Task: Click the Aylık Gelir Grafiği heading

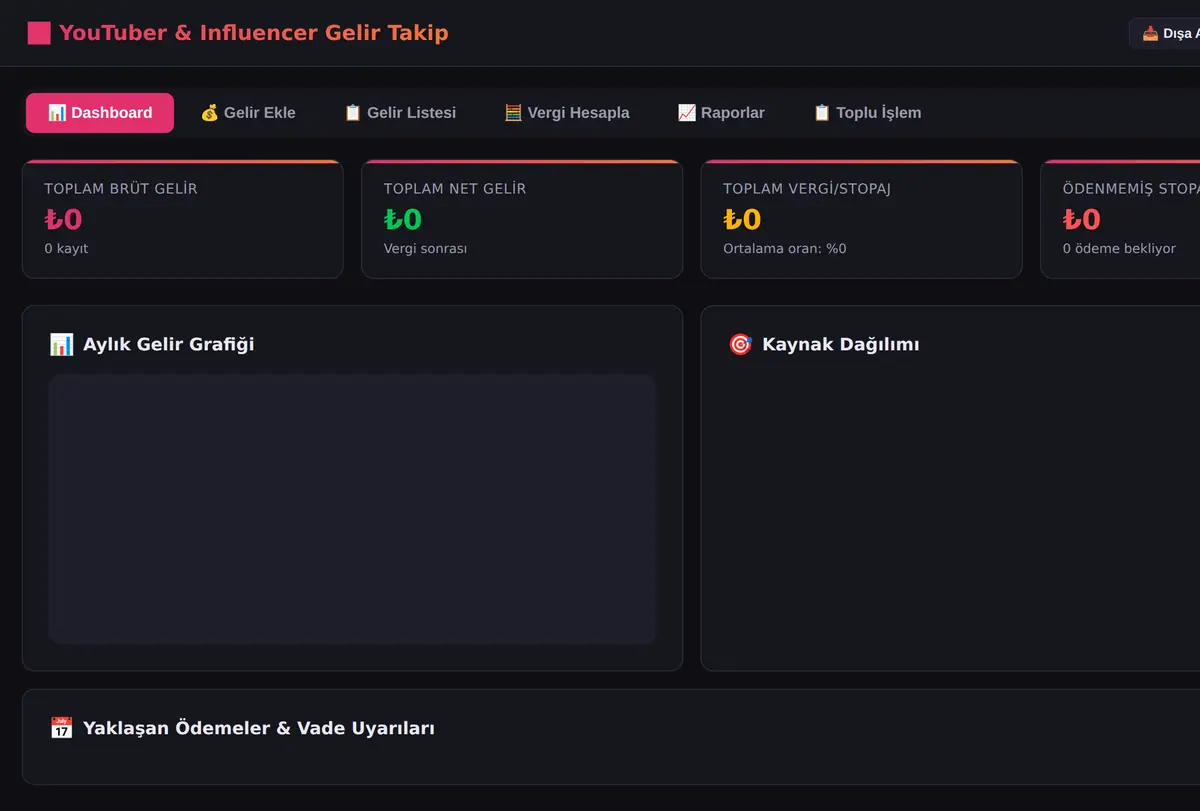Action: [168, 344]
